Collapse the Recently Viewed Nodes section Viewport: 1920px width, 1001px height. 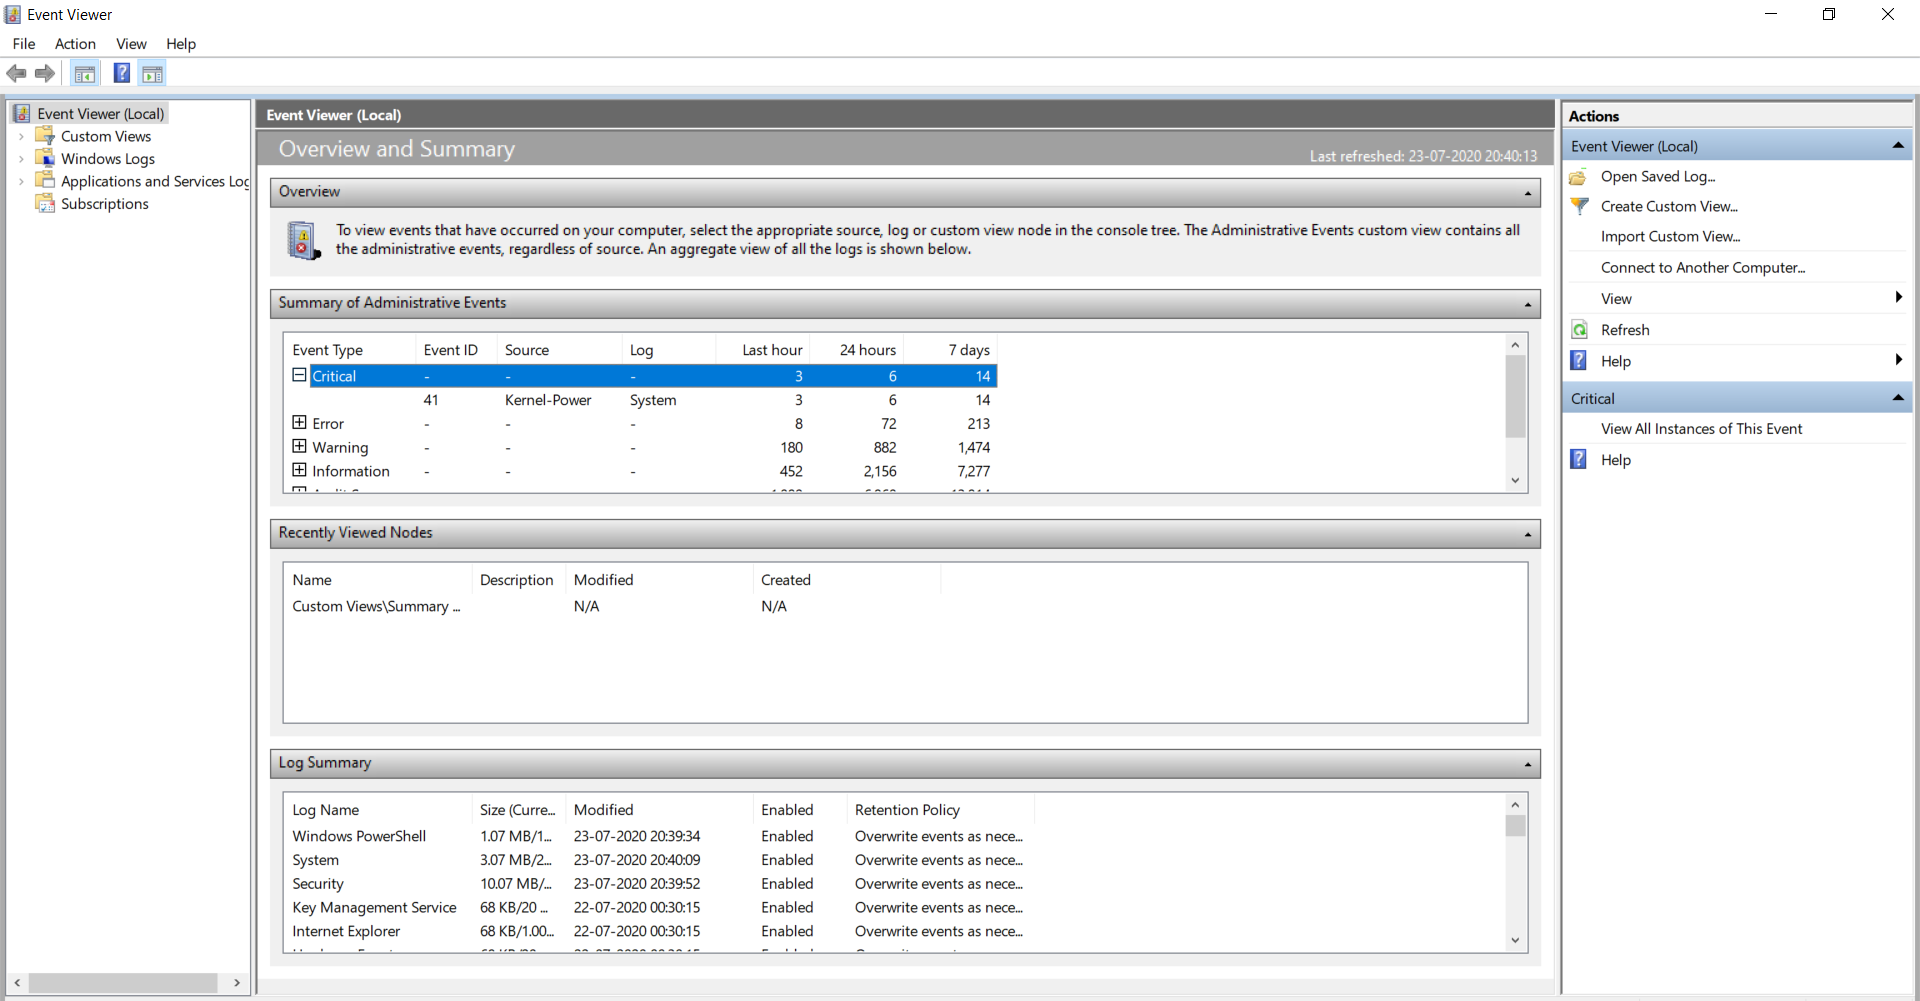1527,535
